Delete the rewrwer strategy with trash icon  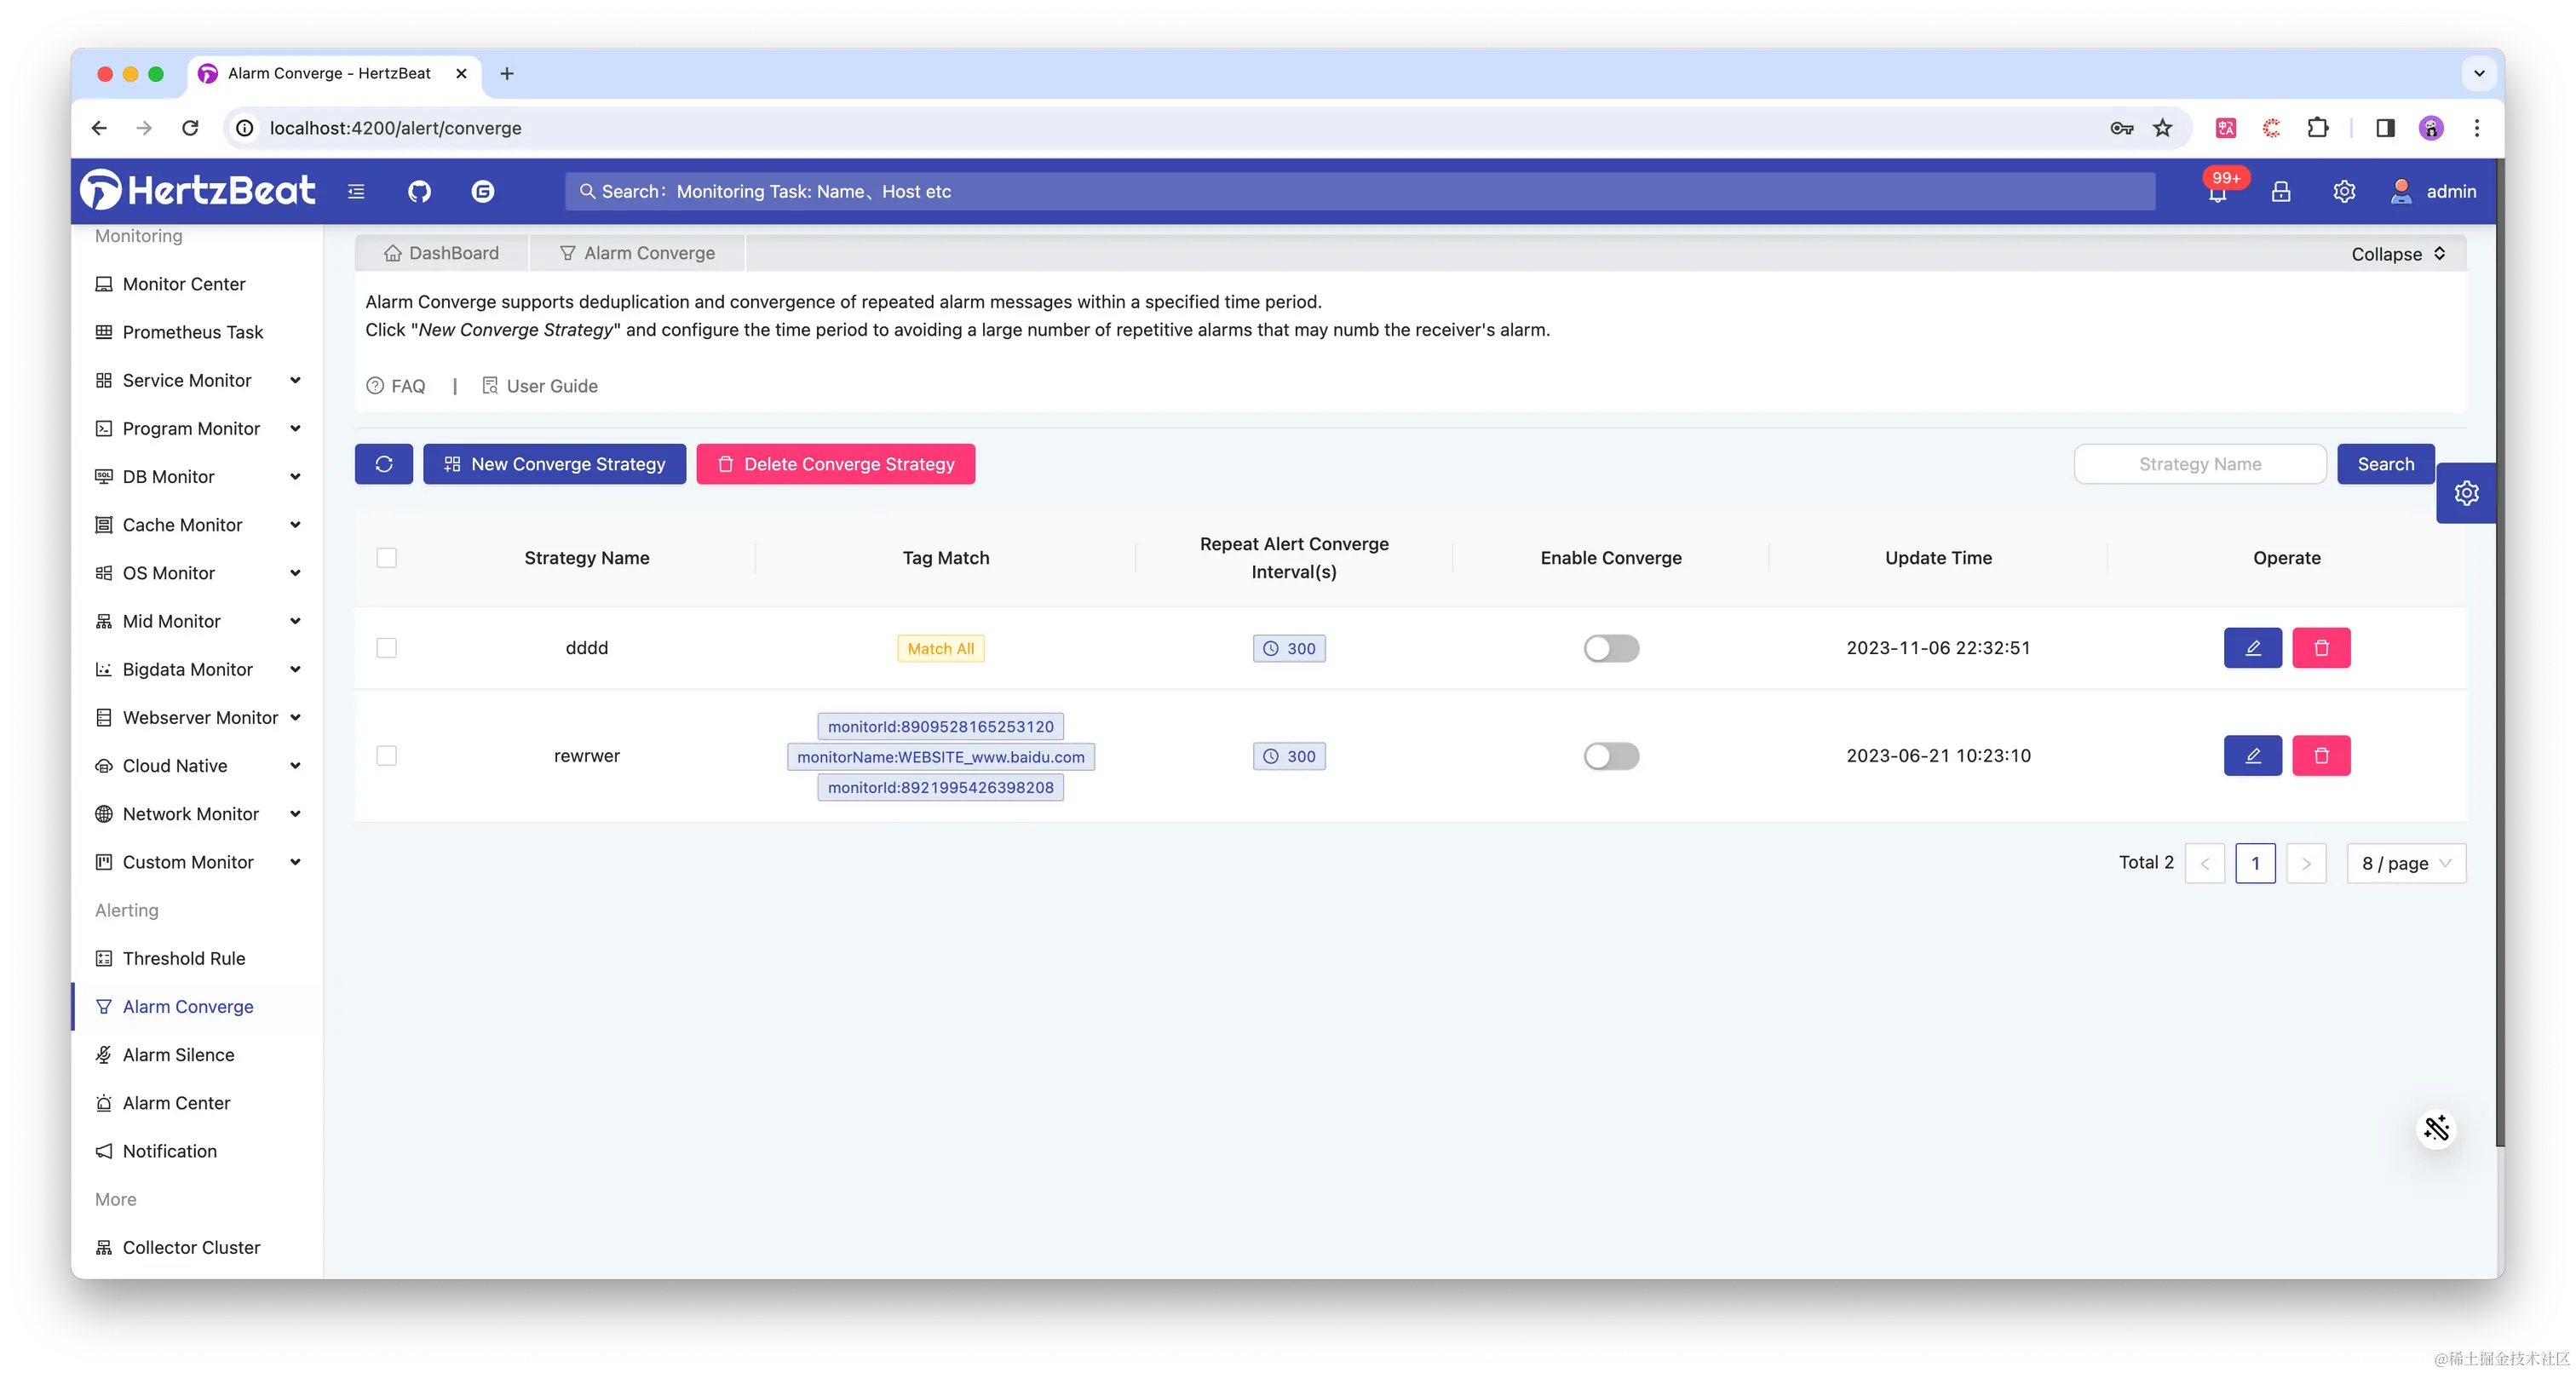pos(2321,756)
